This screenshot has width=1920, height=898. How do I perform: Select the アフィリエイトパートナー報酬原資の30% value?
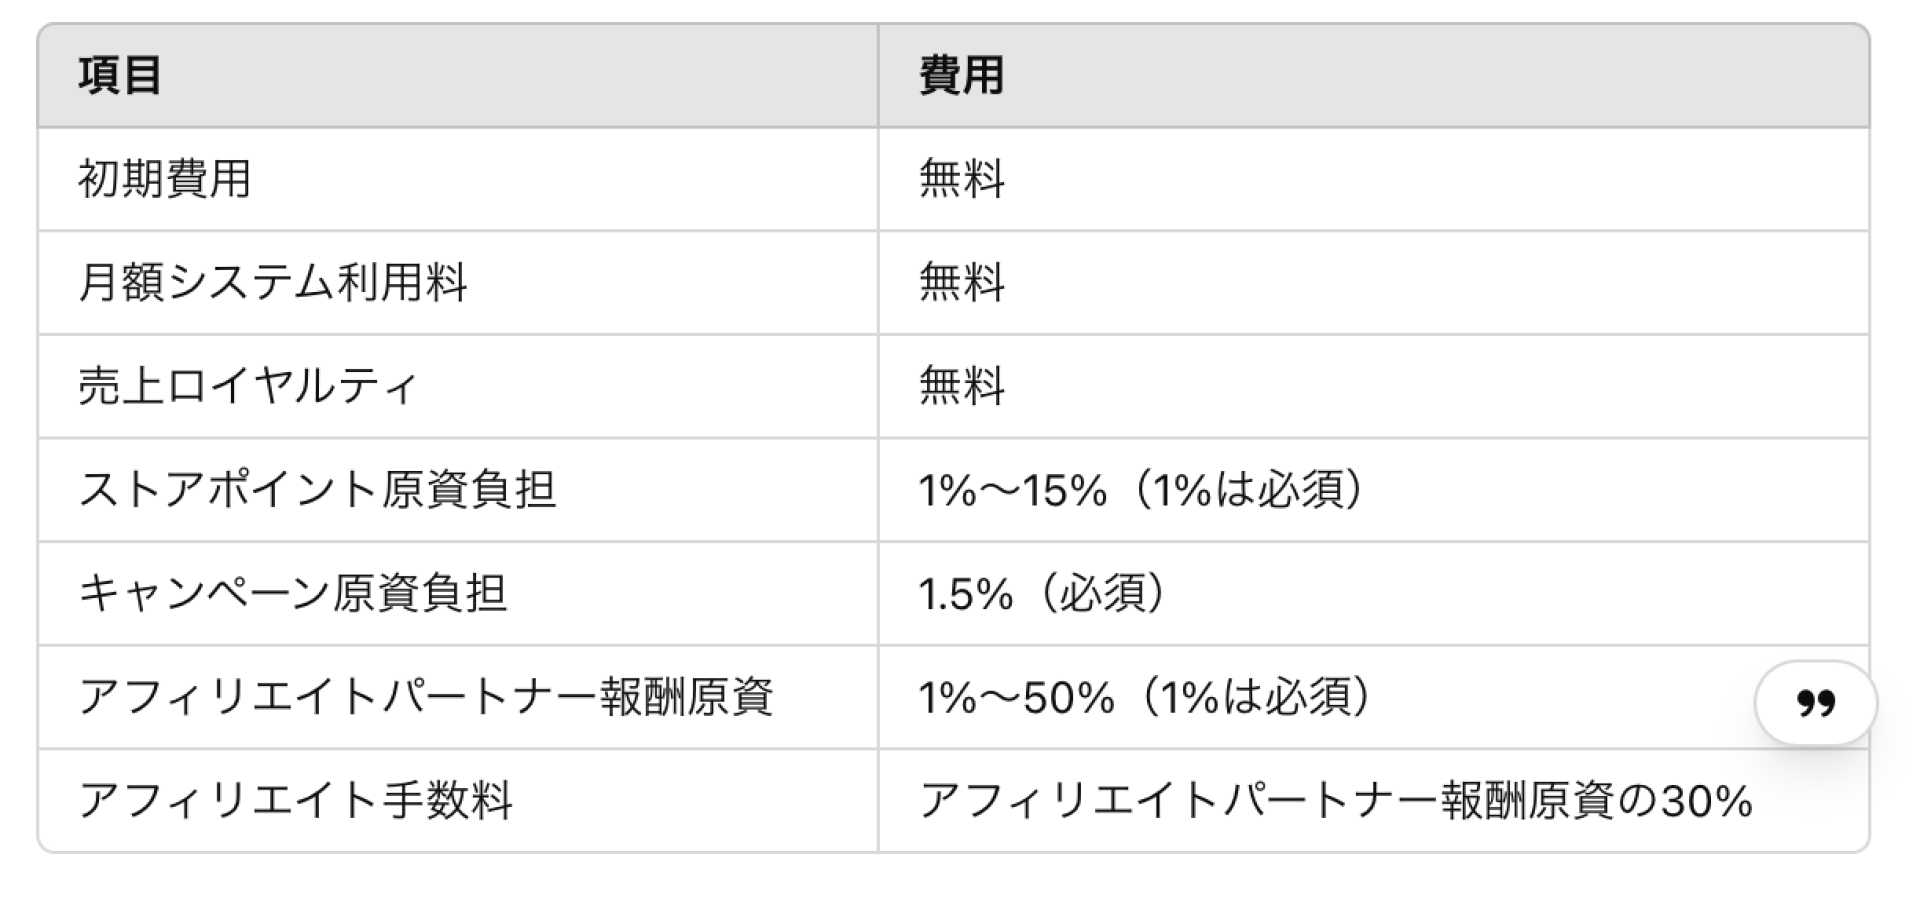click(x=1336, y=800)
